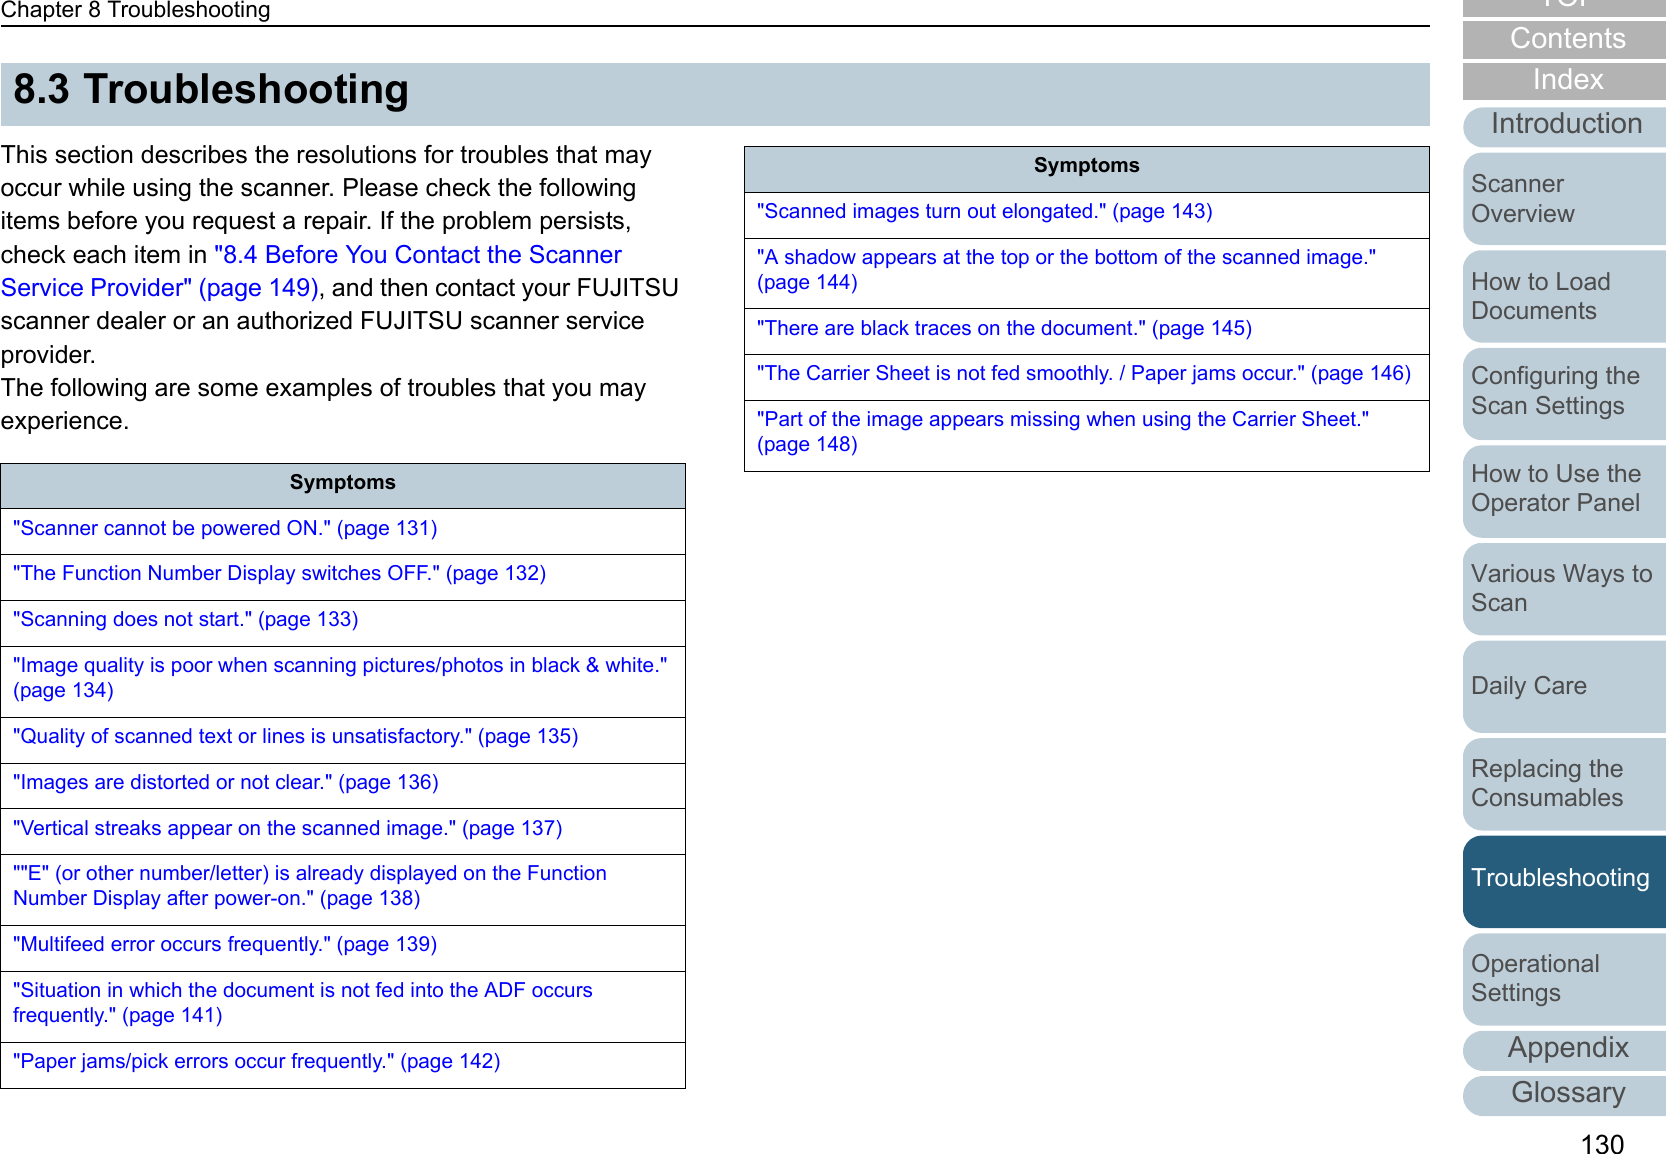
Task: Open 'Paper jams/pick errors occur frequently.' link
Action: coord(256,1061)
